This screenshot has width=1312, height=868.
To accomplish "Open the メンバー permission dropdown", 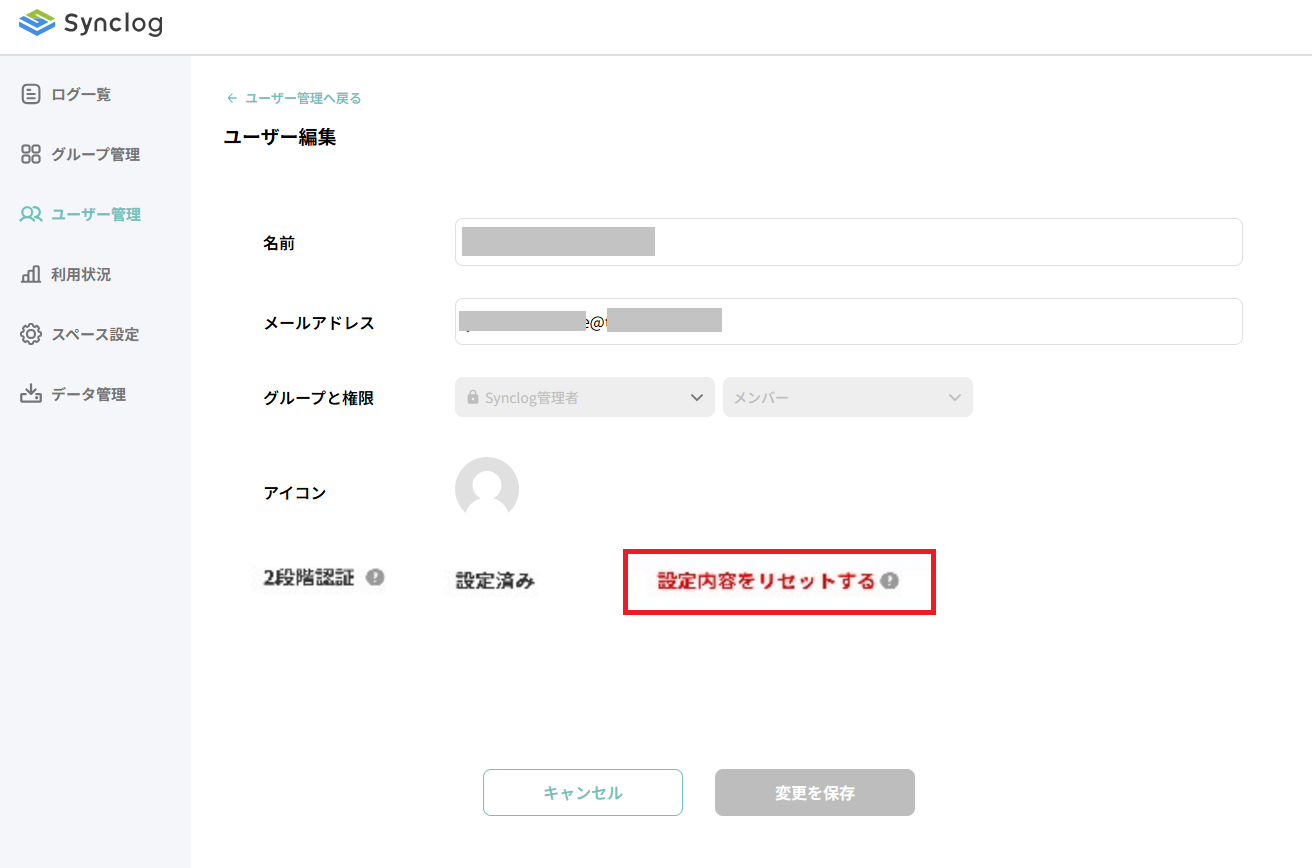I will 847,397.
